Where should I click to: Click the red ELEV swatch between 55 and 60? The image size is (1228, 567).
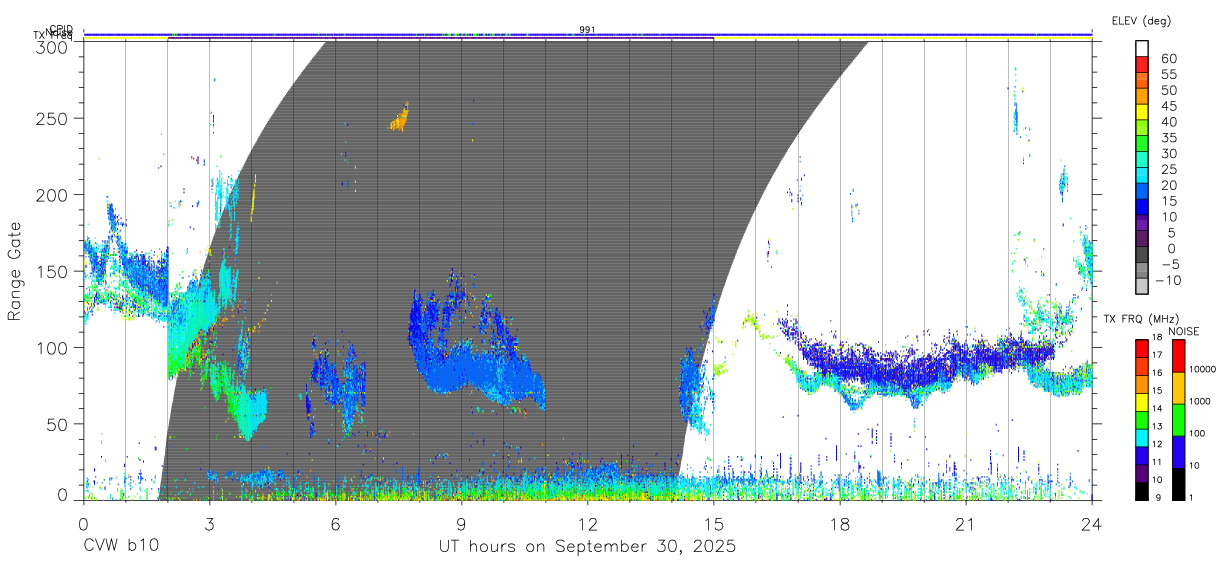[1142, 66]
